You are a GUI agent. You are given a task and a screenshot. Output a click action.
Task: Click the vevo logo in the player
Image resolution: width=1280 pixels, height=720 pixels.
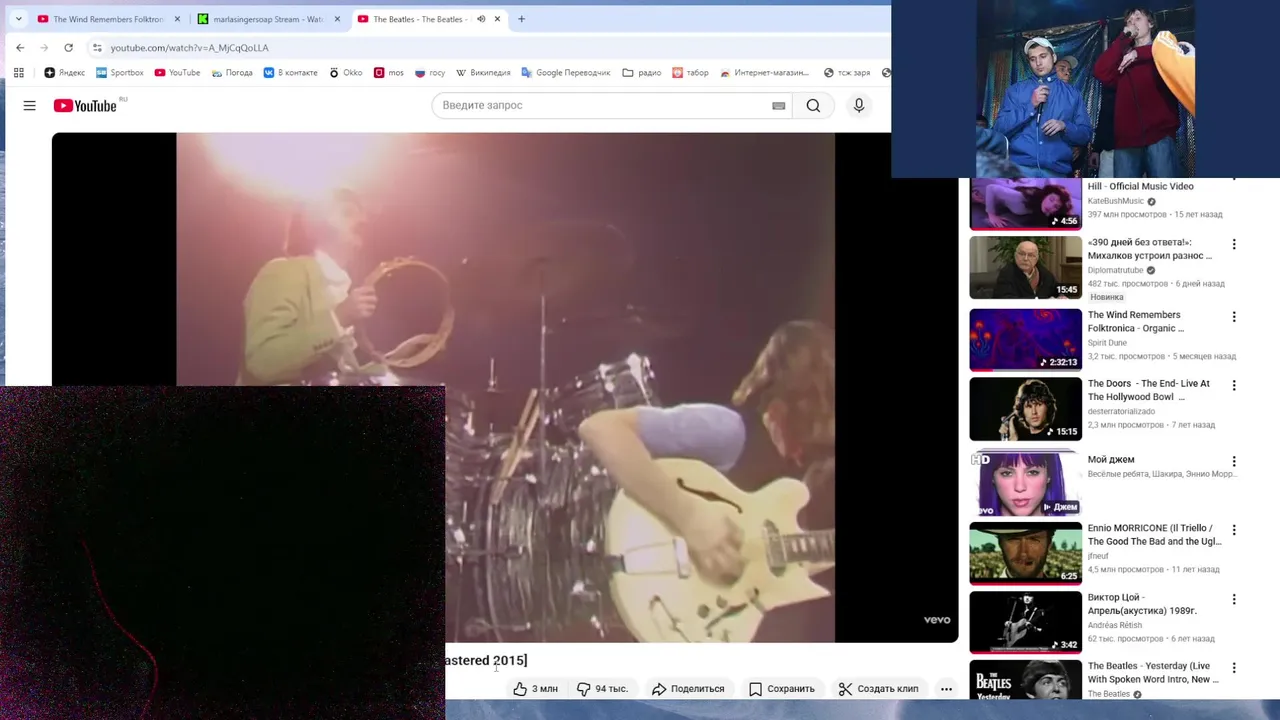(x=937, y=620)
